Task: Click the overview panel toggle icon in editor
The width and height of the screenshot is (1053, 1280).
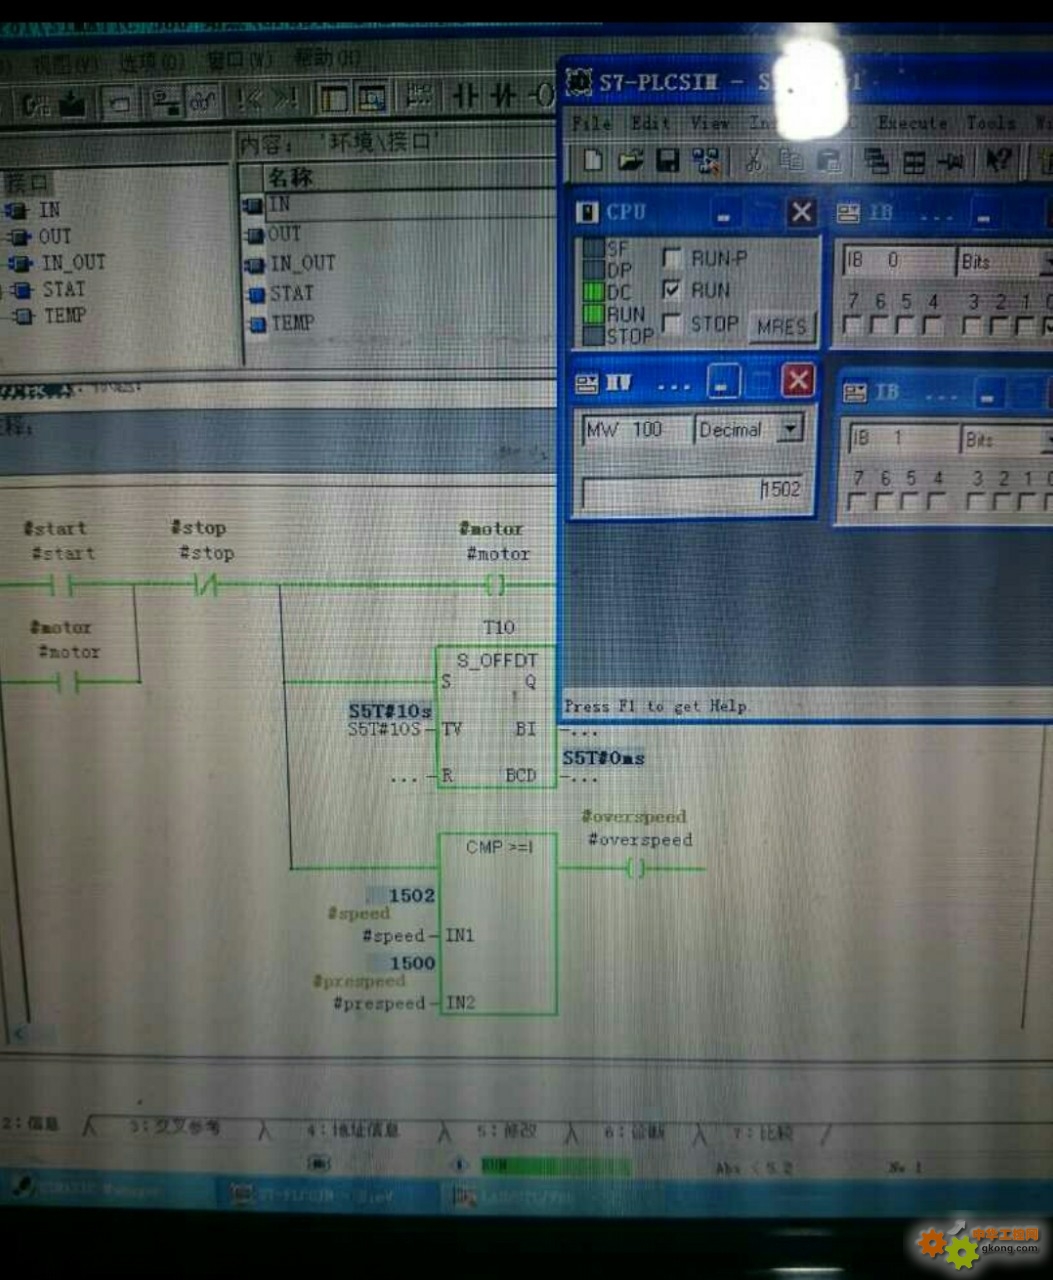Action: (333, 98)
